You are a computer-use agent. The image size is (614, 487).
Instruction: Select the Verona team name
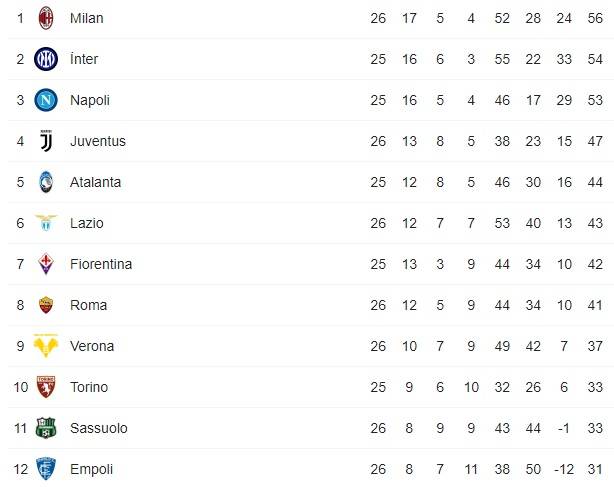pyautogui.click(x=92, y=346)
